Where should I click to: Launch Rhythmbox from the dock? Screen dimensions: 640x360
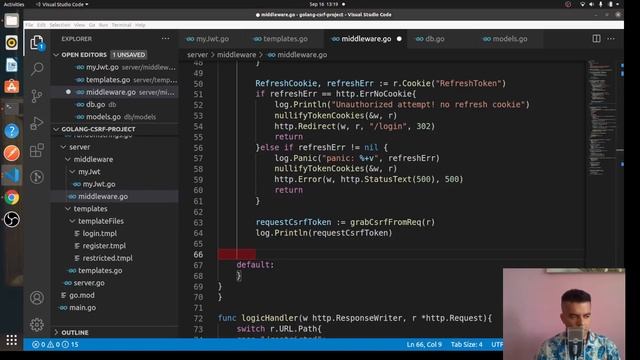point(11,42)
